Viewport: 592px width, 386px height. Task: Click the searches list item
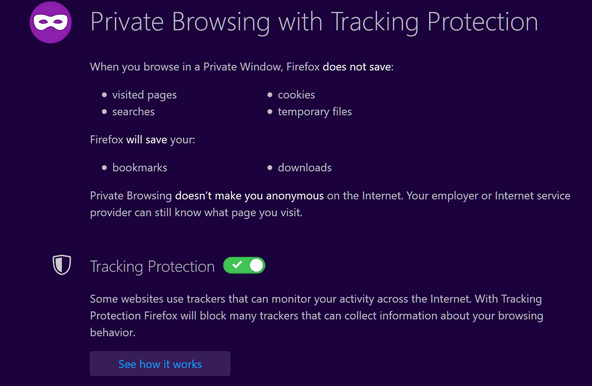point(133,112)
